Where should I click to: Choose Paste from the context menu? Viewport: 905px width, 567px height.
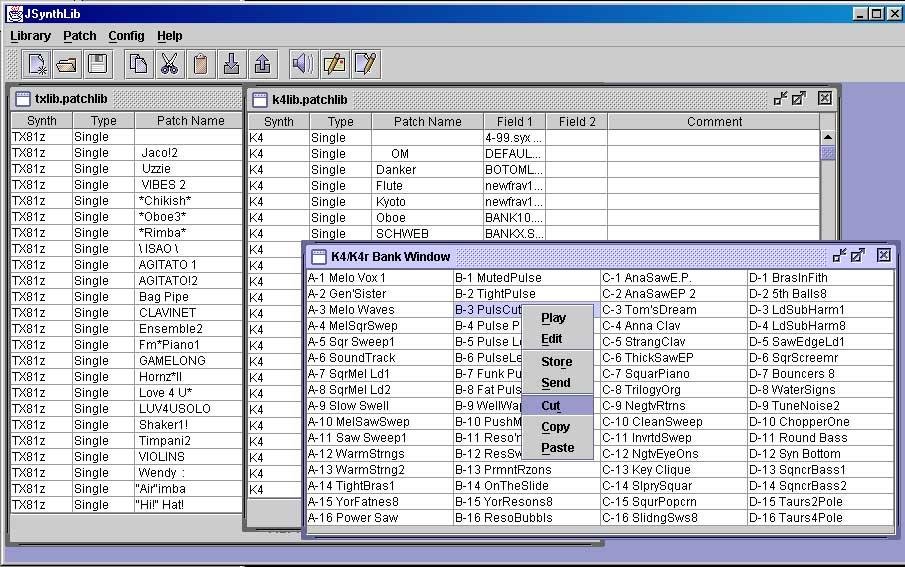coord(557,447)
